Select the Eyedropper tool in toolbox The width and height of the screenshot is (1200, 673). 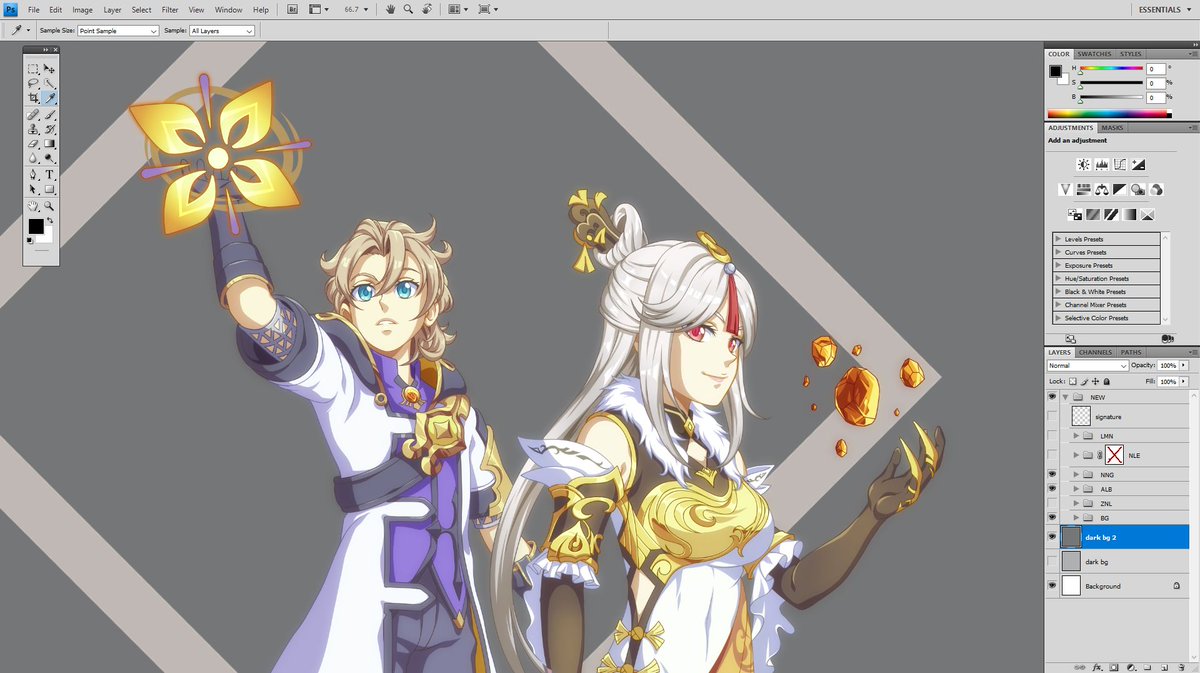coord(49,98)
